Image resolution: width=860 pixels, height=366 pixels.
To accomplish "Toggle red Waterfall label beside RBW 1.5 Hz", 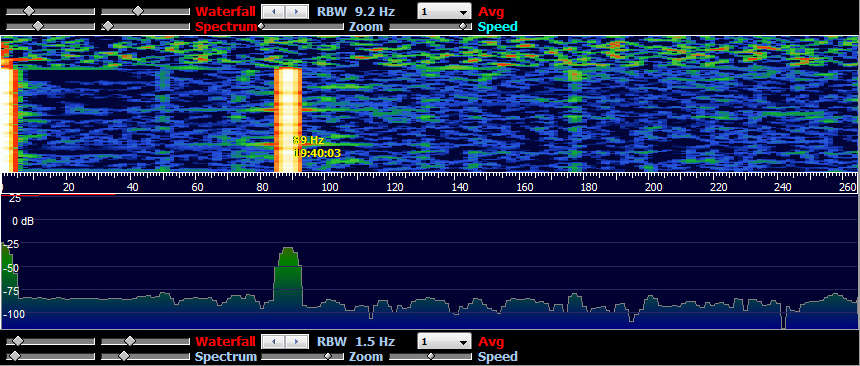I will coord(225,342).
